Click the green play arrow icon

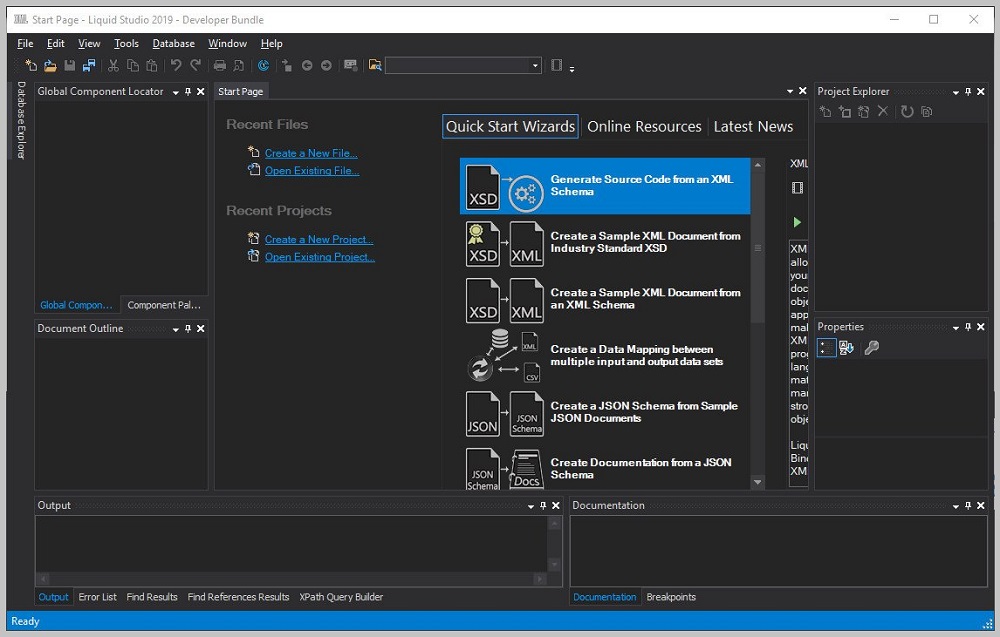797,222
